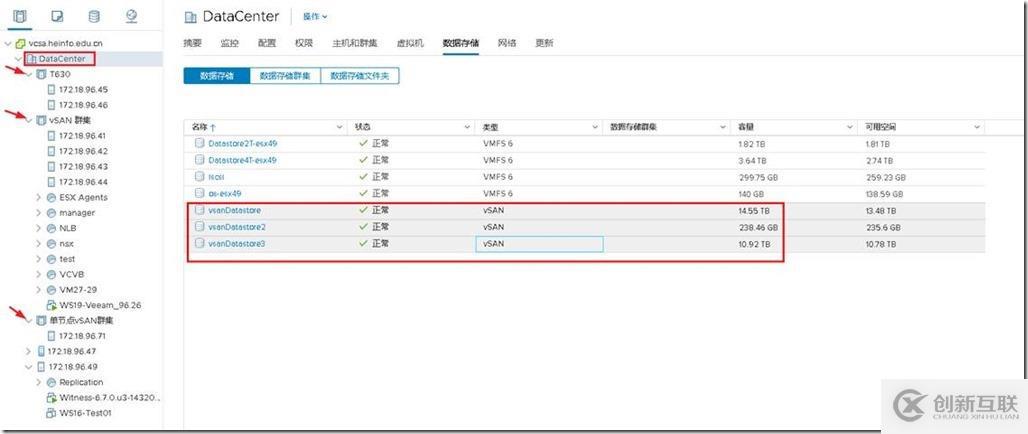This screenshot has height=434, width=1028.
Task: Select the 数据存储 view button
Action: pyautogui.click(x=216, y=76)
